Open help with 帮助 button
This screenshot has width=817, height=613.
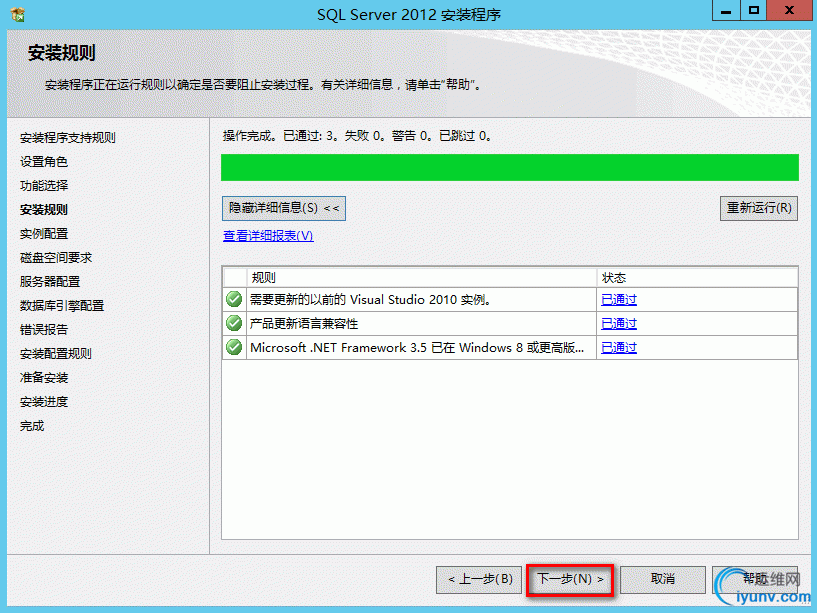[754, 580]
